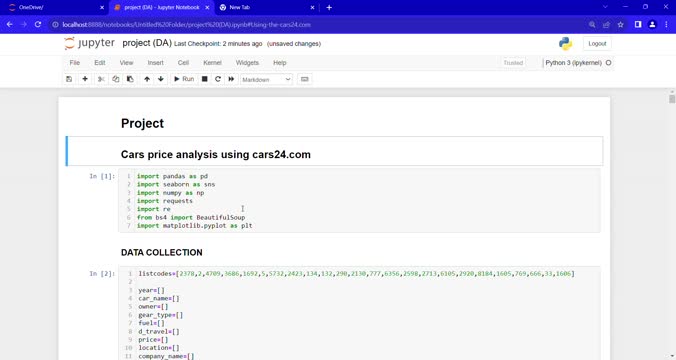The height and width of the screenshot is (360, 676).
Task: Restart the kernel icon
Action: point(218,79)
